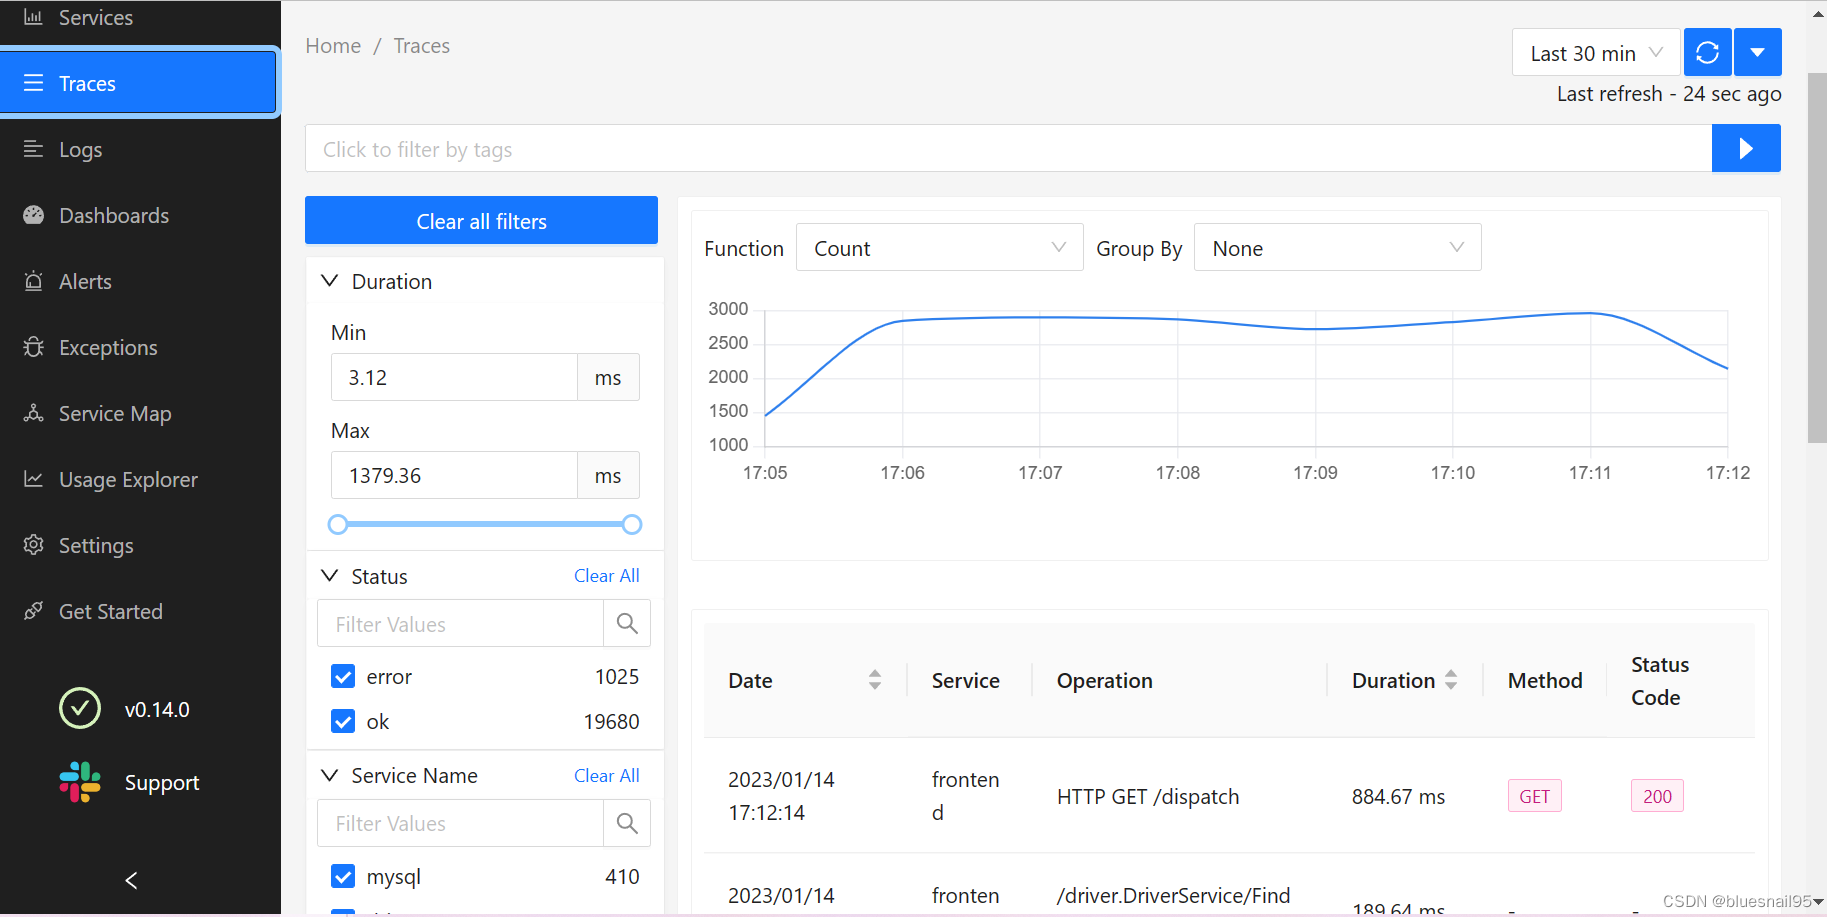Open the Settings menu item
The width and height of the screenshot is (1827, 917).
(x=140, y=545)
